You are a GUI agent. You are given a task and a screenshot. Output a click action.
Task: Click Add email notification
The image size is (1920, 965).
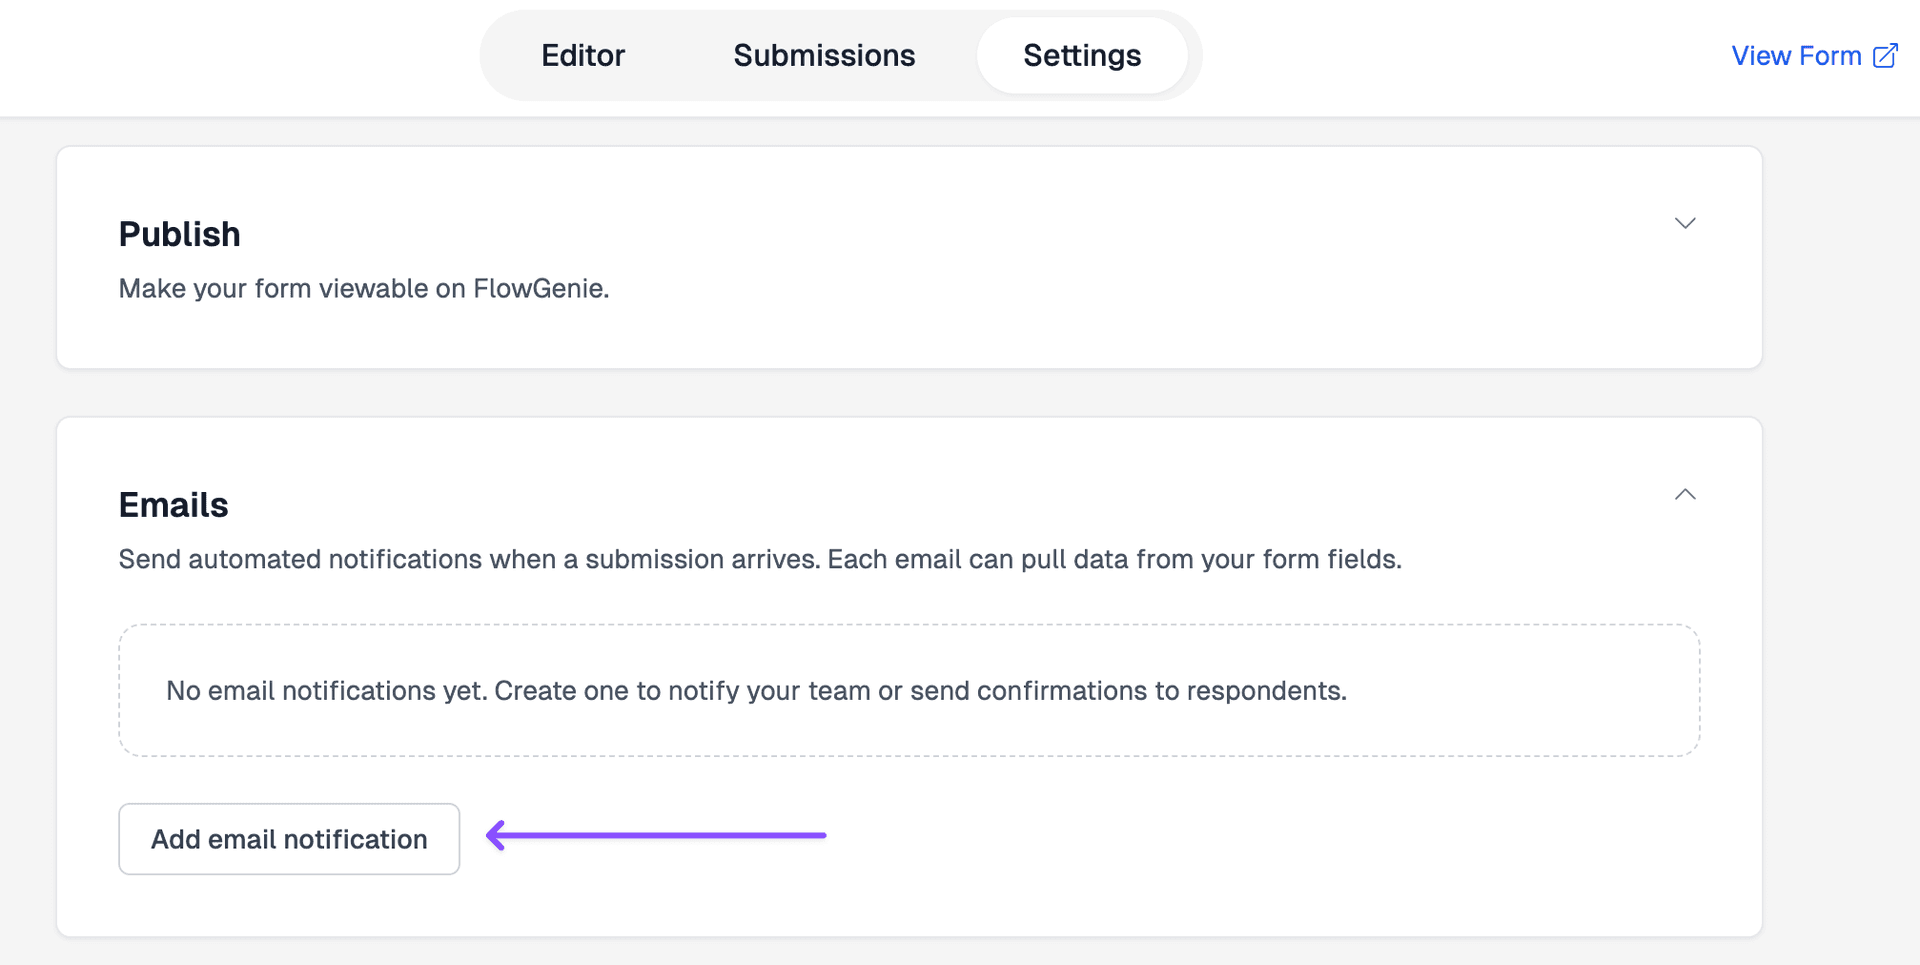(288, 839)
